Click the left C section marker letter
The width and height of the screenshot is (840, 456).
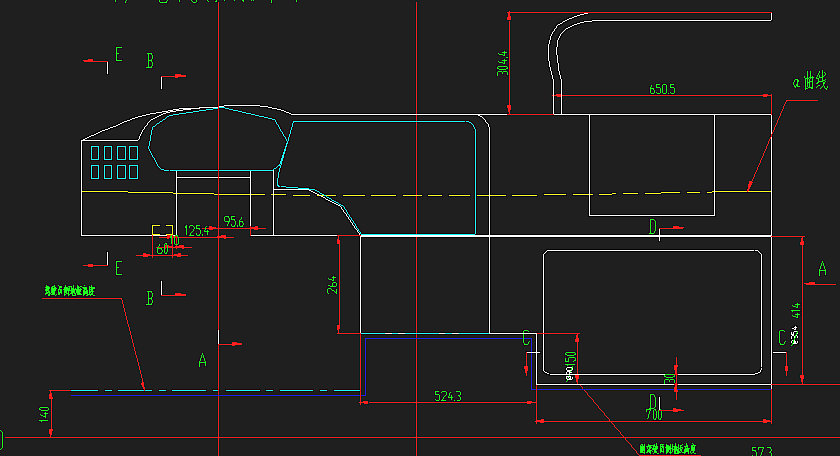click(526, 337)
